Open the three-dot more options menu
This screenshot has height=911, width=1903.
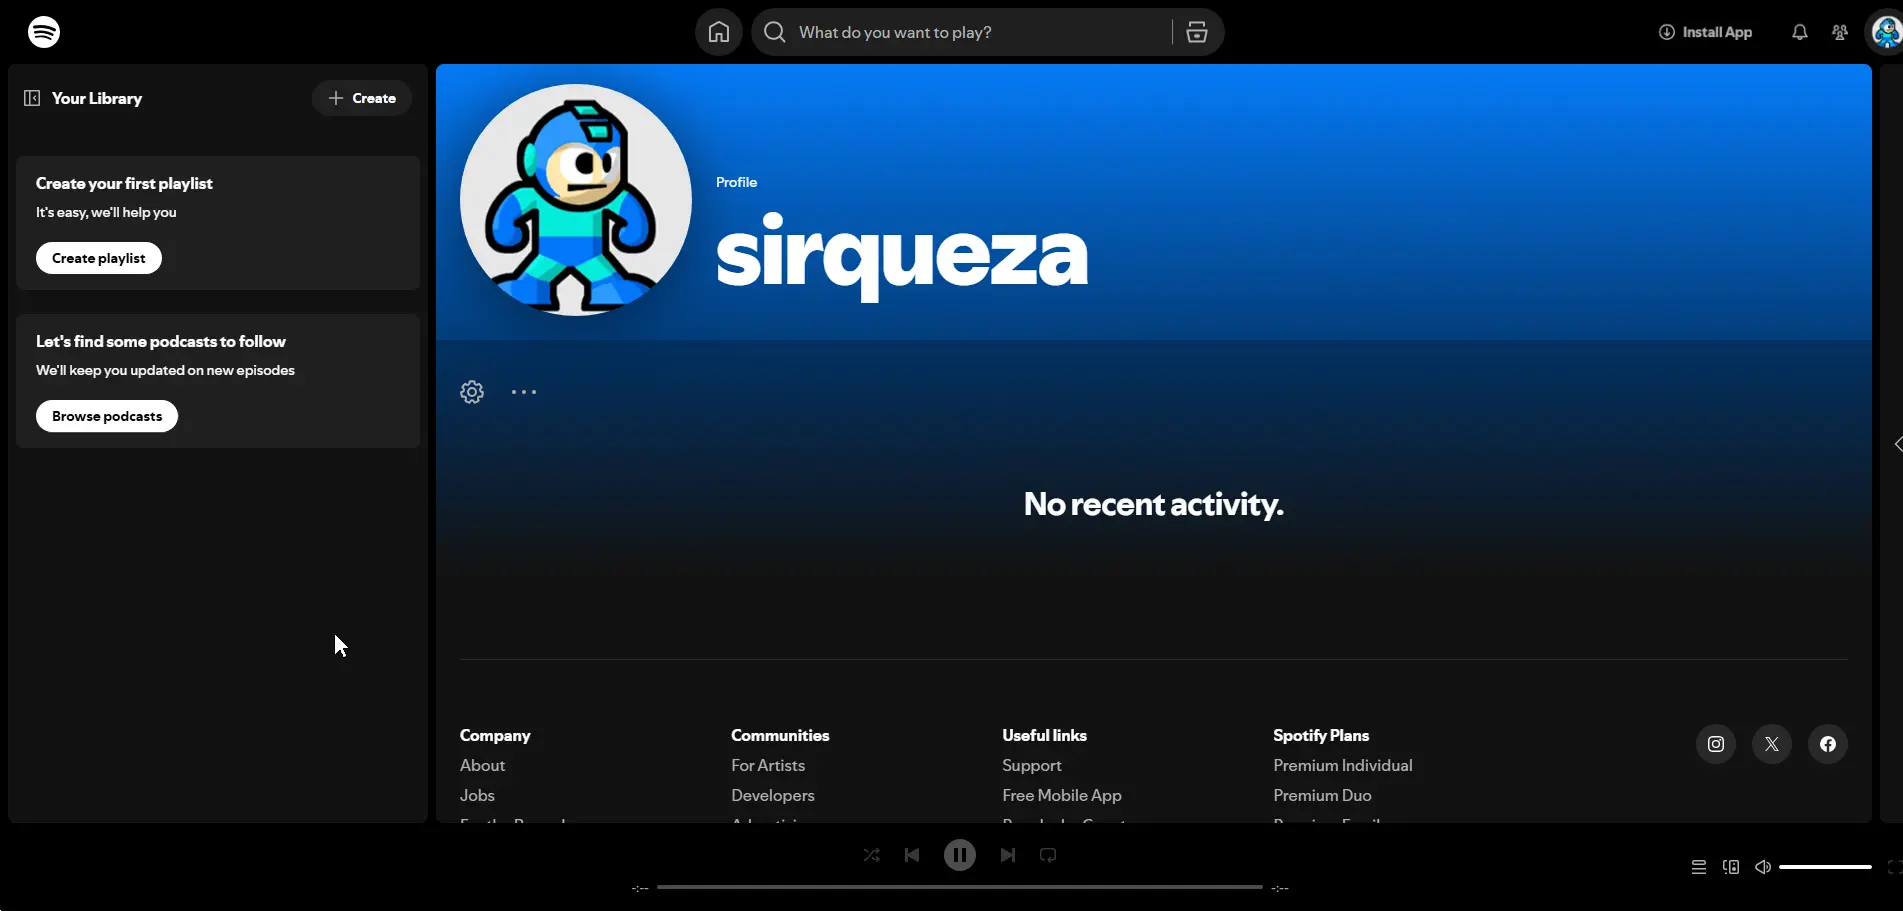(x=524, y=392)
